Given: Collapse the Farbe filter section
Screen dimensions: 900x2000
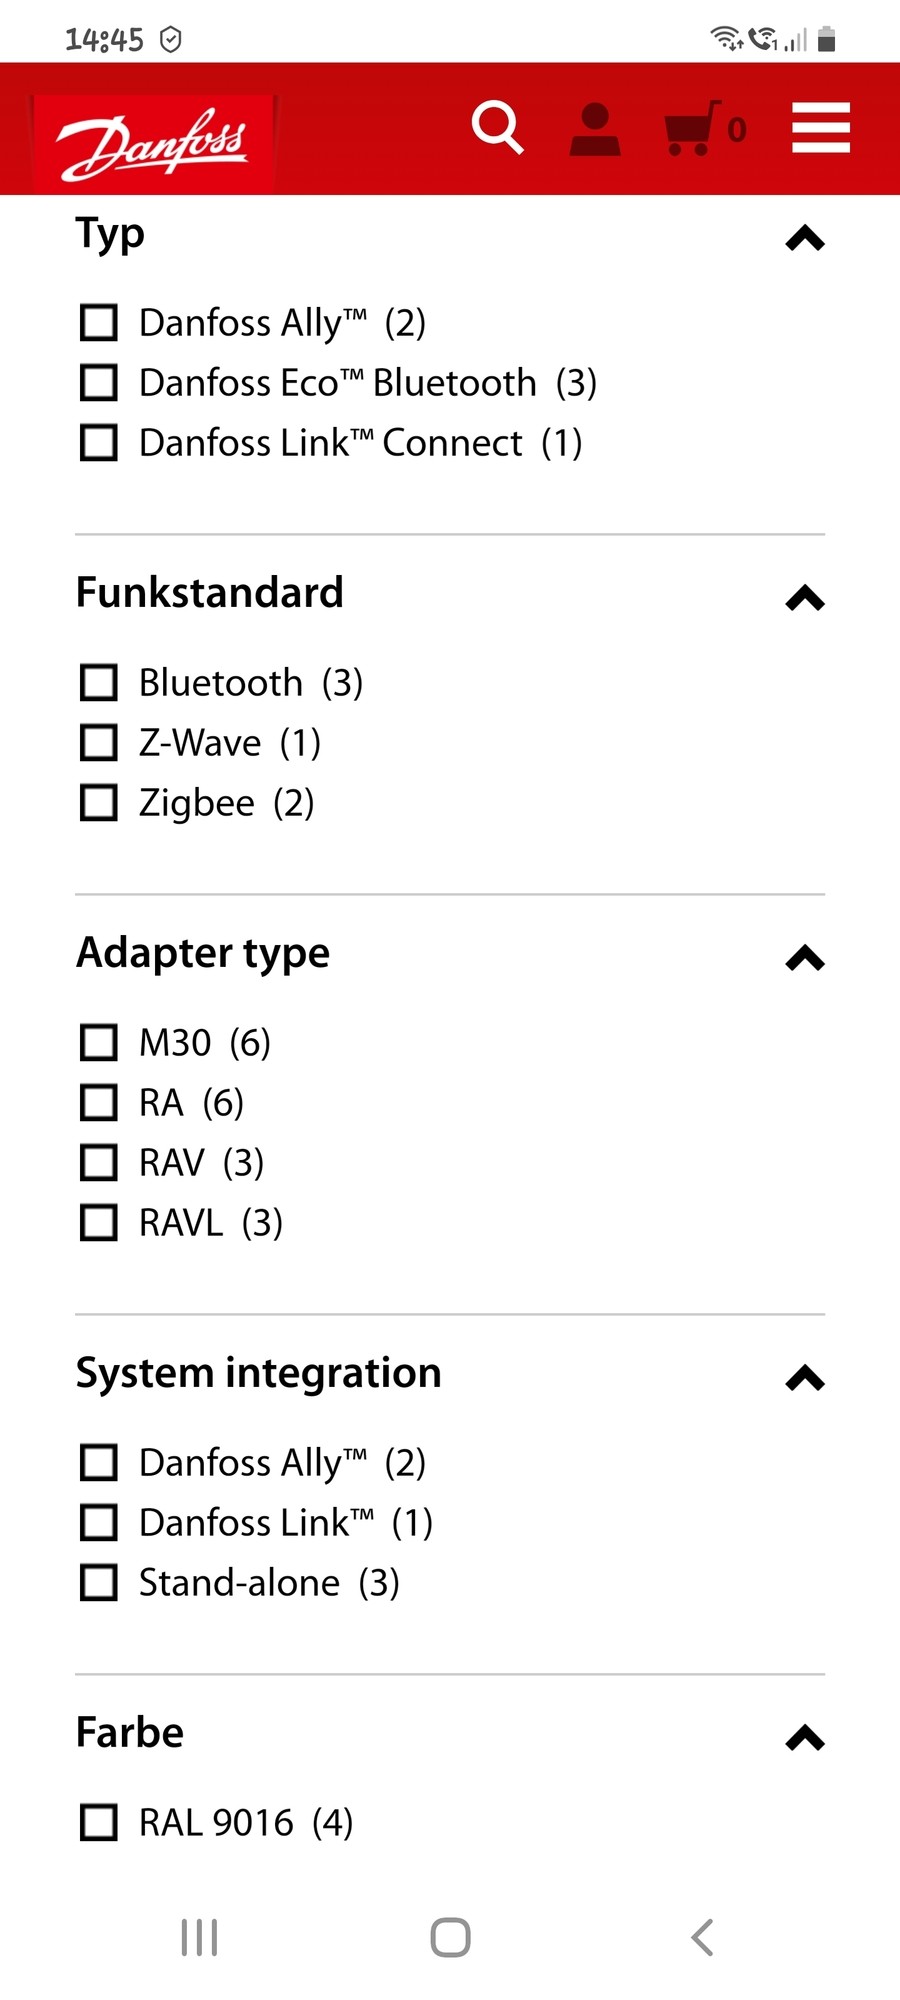Looking at the screenshot, I should pos(805,1739).
